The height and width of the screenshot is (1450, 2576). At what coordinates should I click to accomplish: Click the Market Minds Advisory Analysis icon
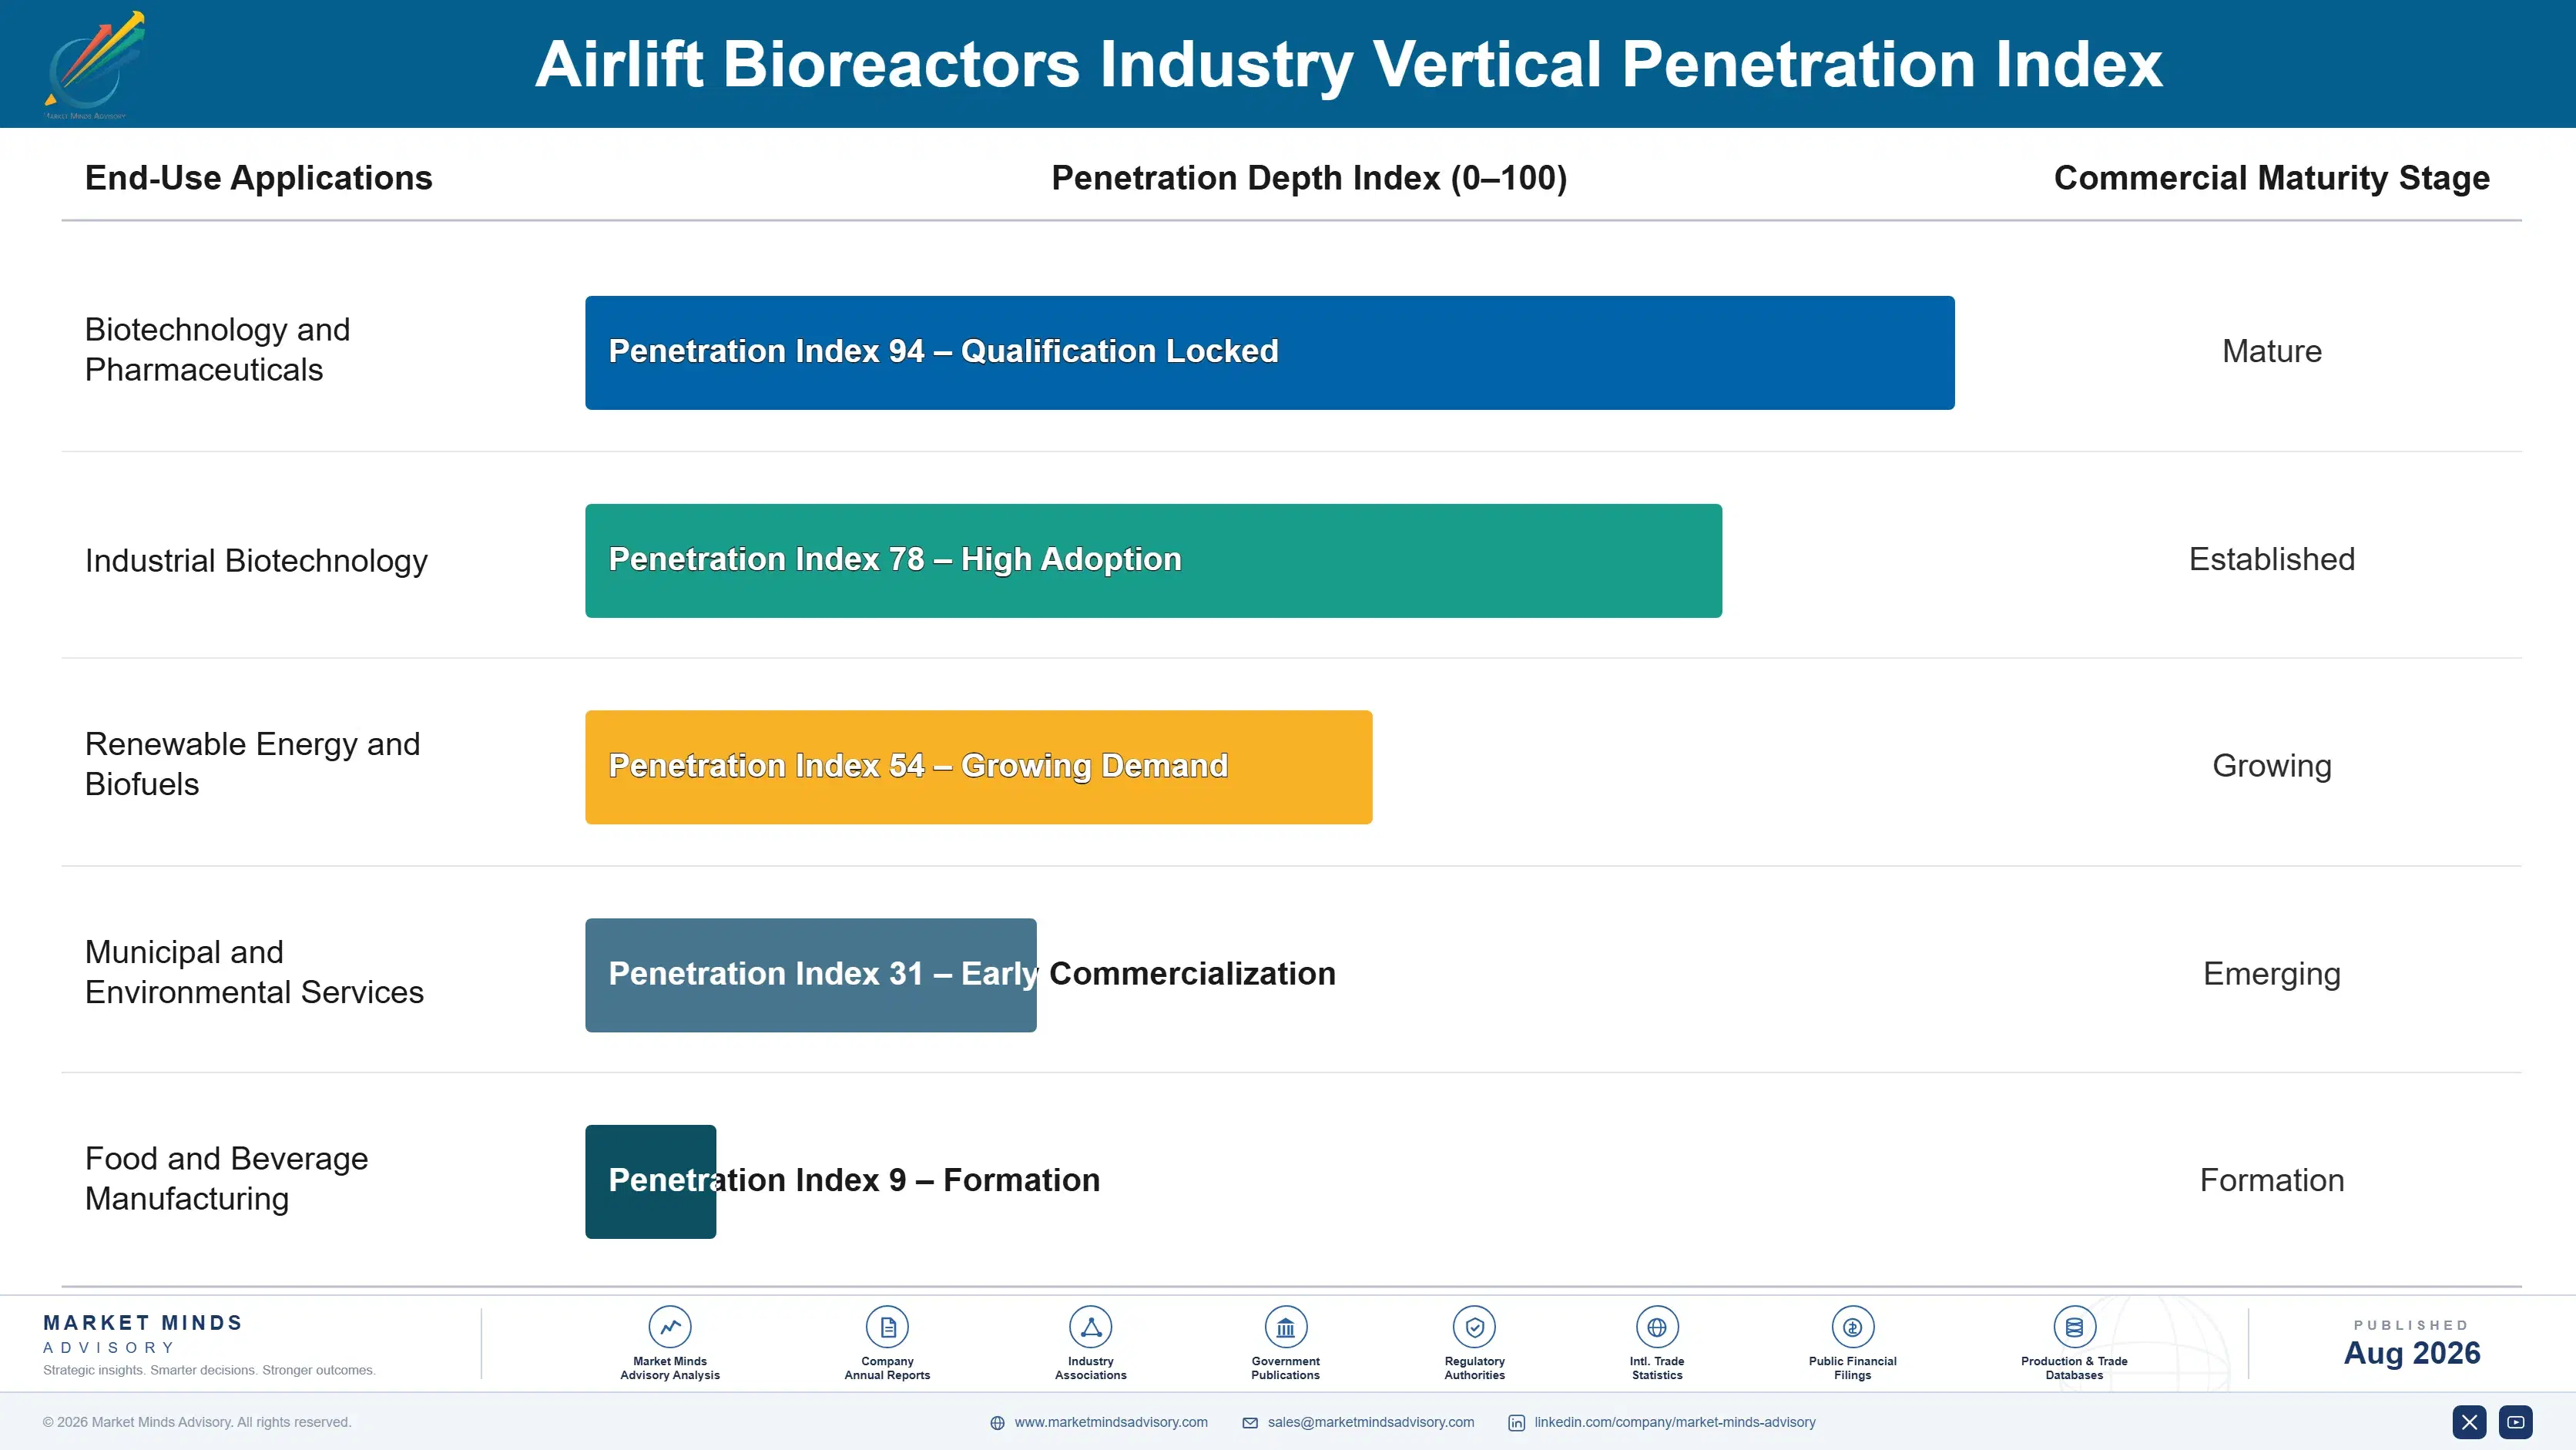click(670, 1327)
